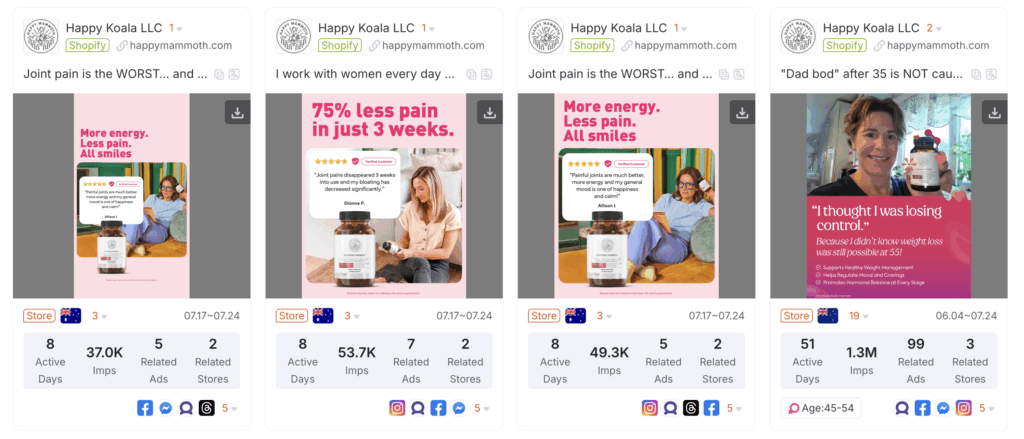This screenshot has height=439, width=1024.
Task: Copy the "I work with women every day" ad text
Action: point(471,74)
